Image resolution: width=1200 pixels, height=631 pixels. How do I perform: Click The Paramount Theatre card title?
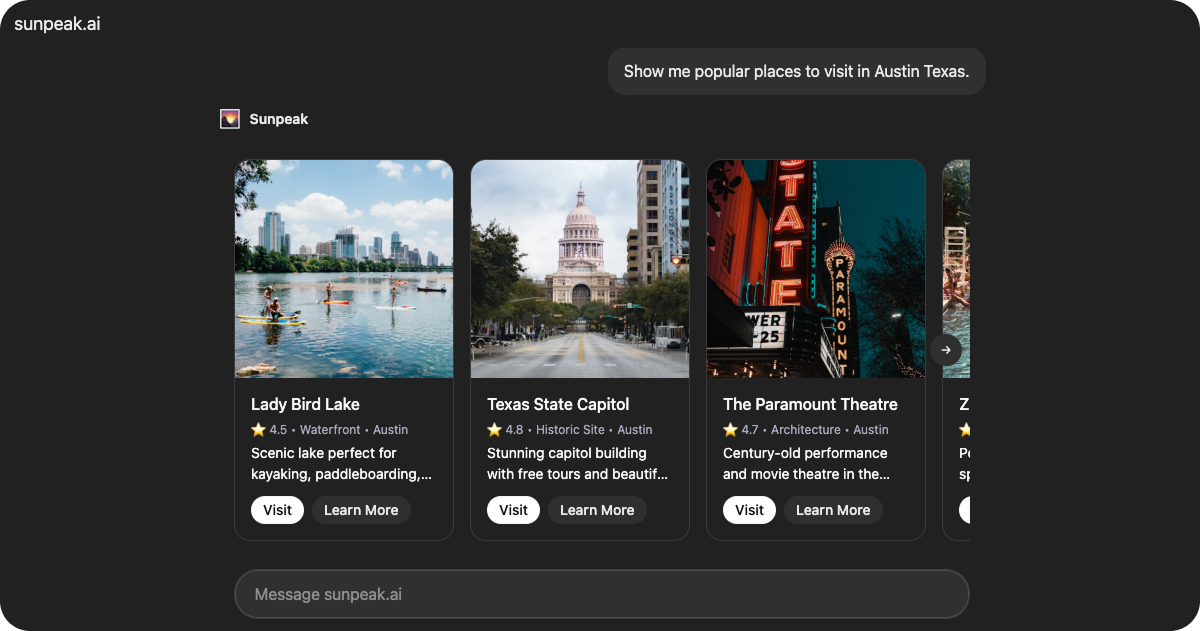tap(810, 404)
